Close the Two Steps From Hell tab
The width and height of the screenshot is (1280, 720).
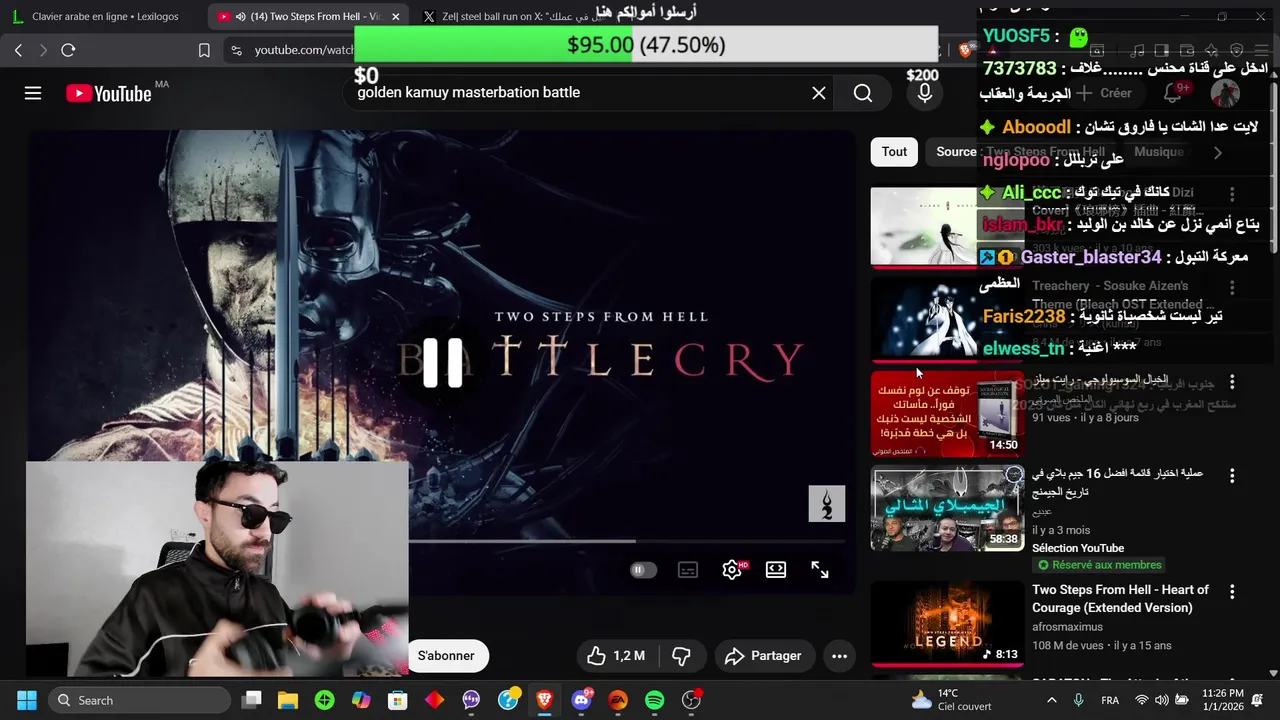pos(396,17)
